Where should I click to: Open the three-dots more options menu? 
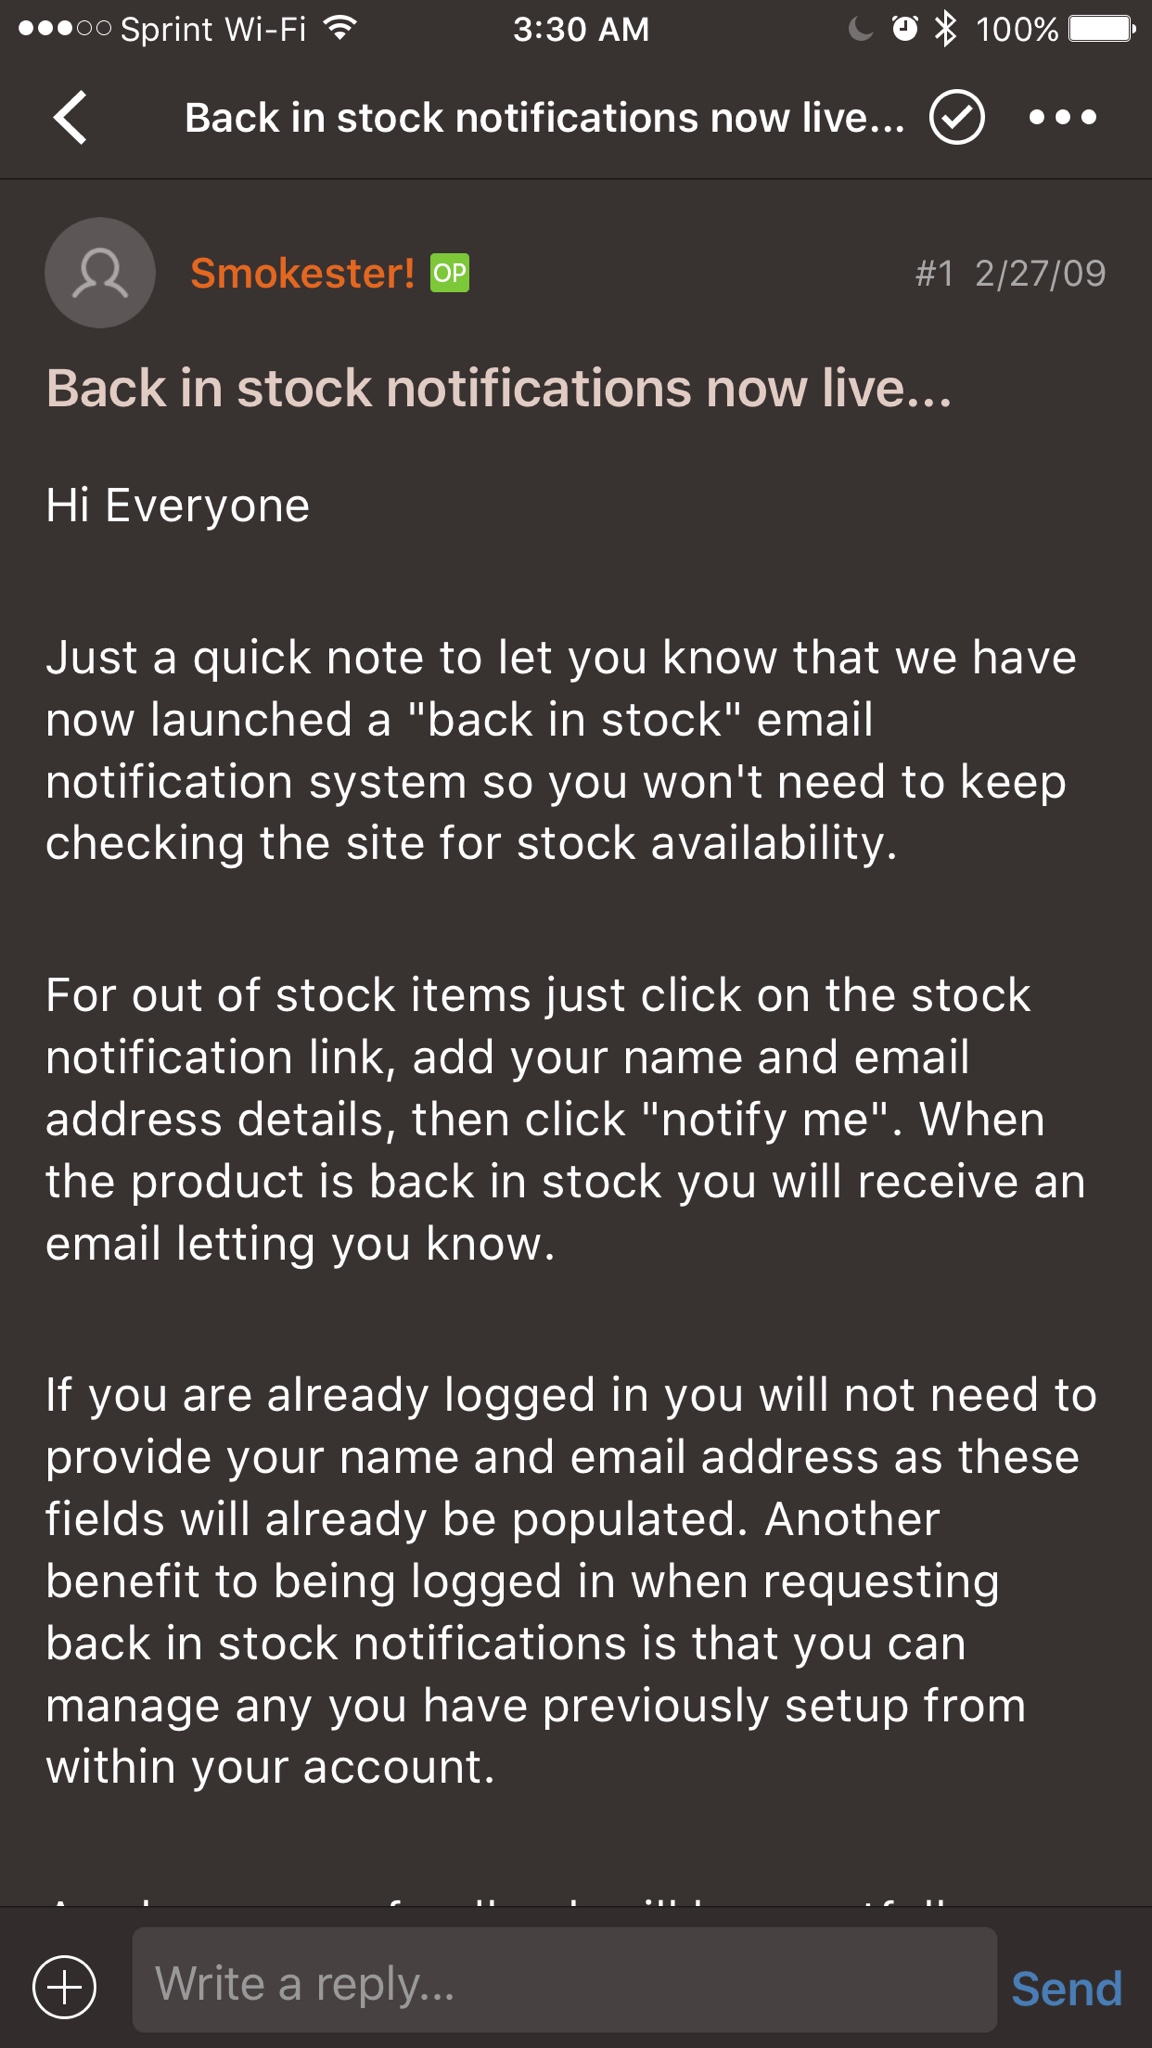point(1062,118)
